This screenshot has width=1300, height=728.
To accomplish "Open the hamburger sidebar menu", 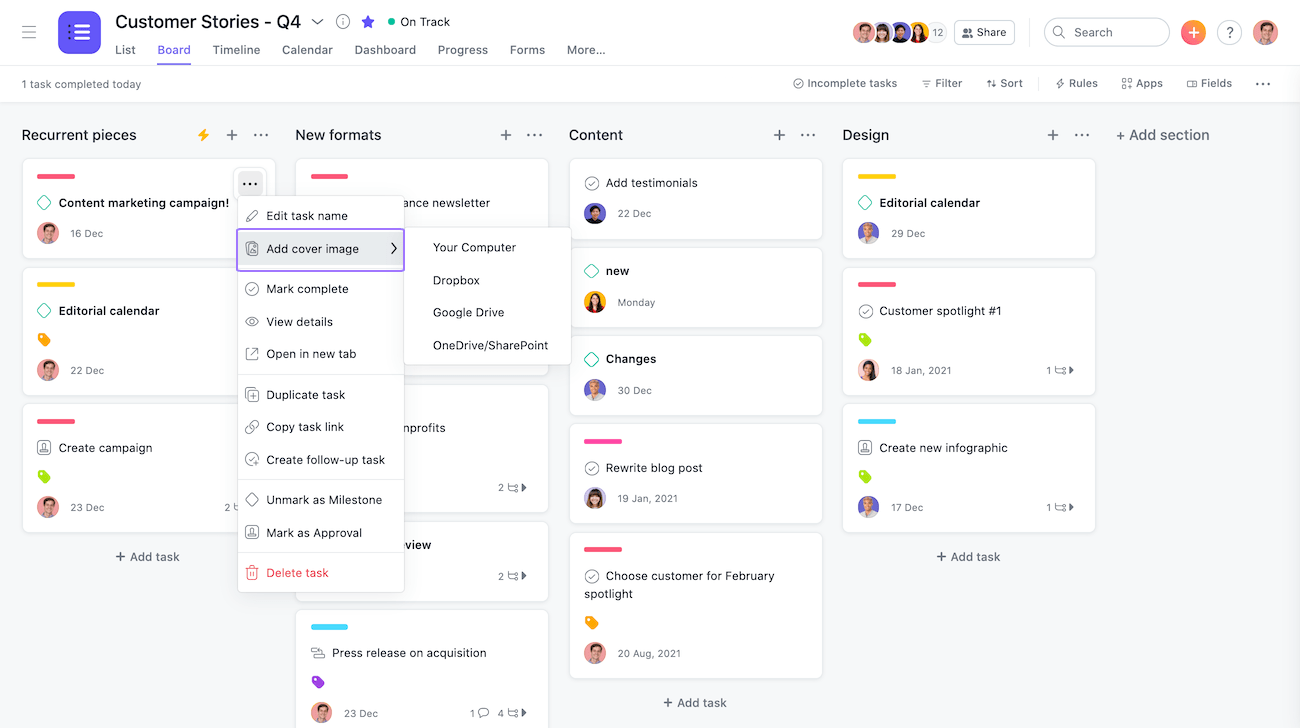I will pos(29,32).
